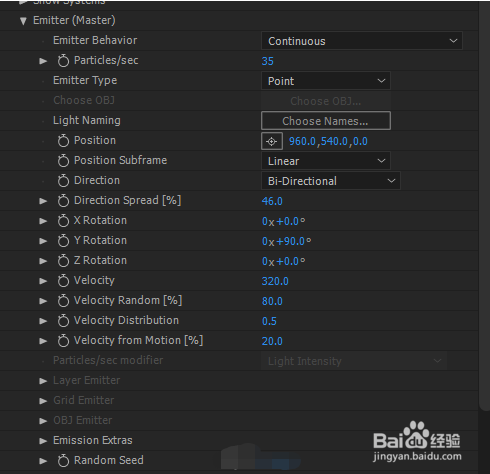
Task: Expand the Particles/sec property
Action: 43,61
